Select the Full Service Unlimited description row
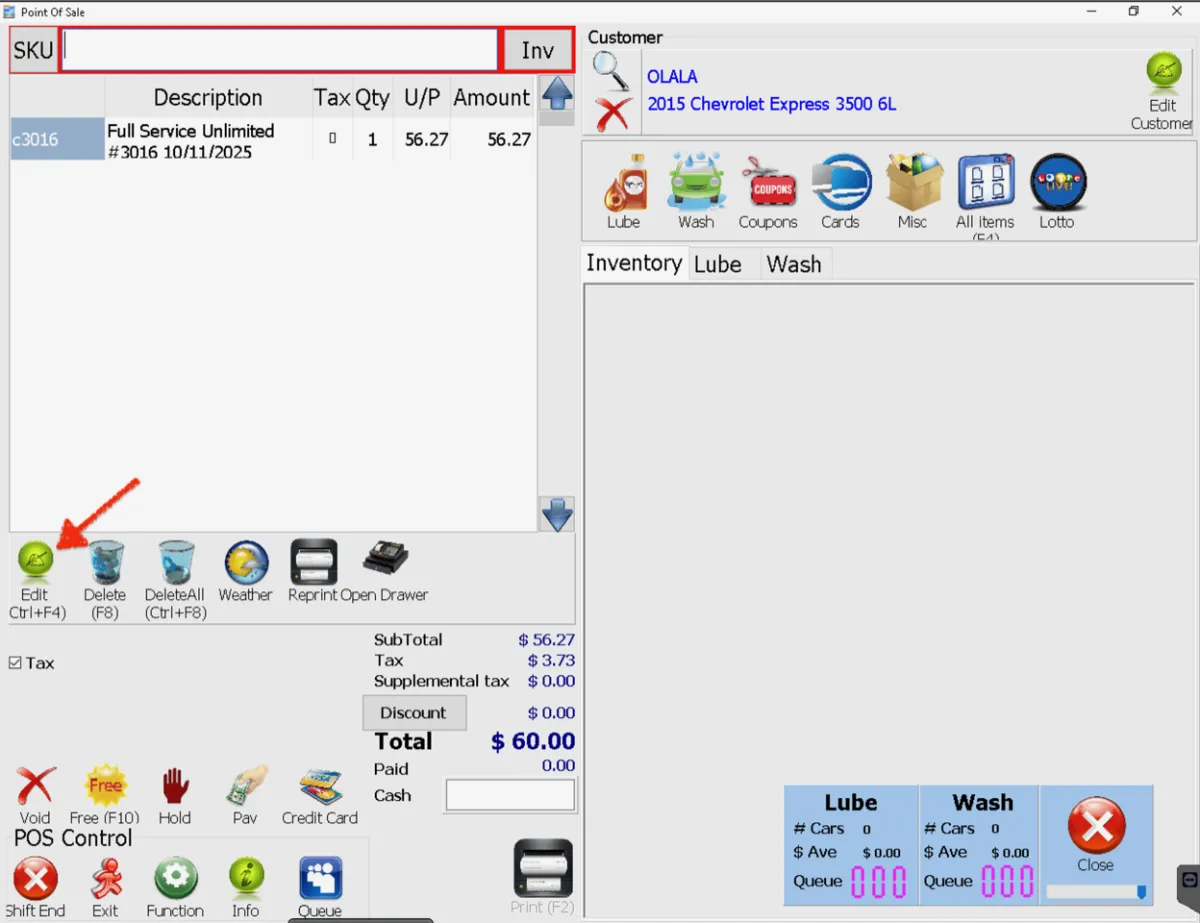 click(209, 141)
